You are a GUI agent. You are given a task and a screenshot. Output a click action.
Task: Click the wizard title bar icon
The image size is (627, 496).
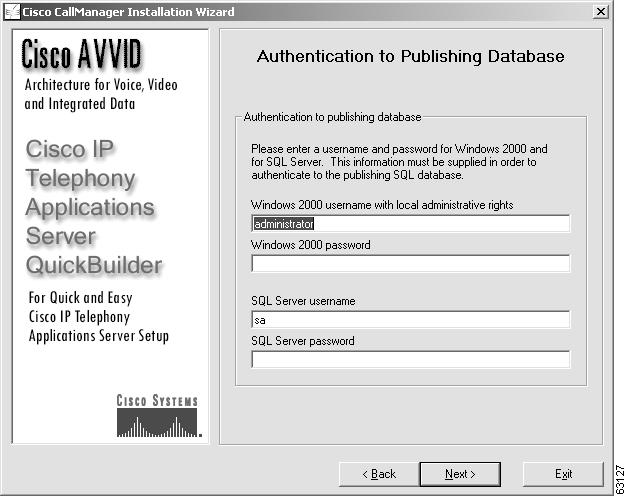click(x=12, y=12)
